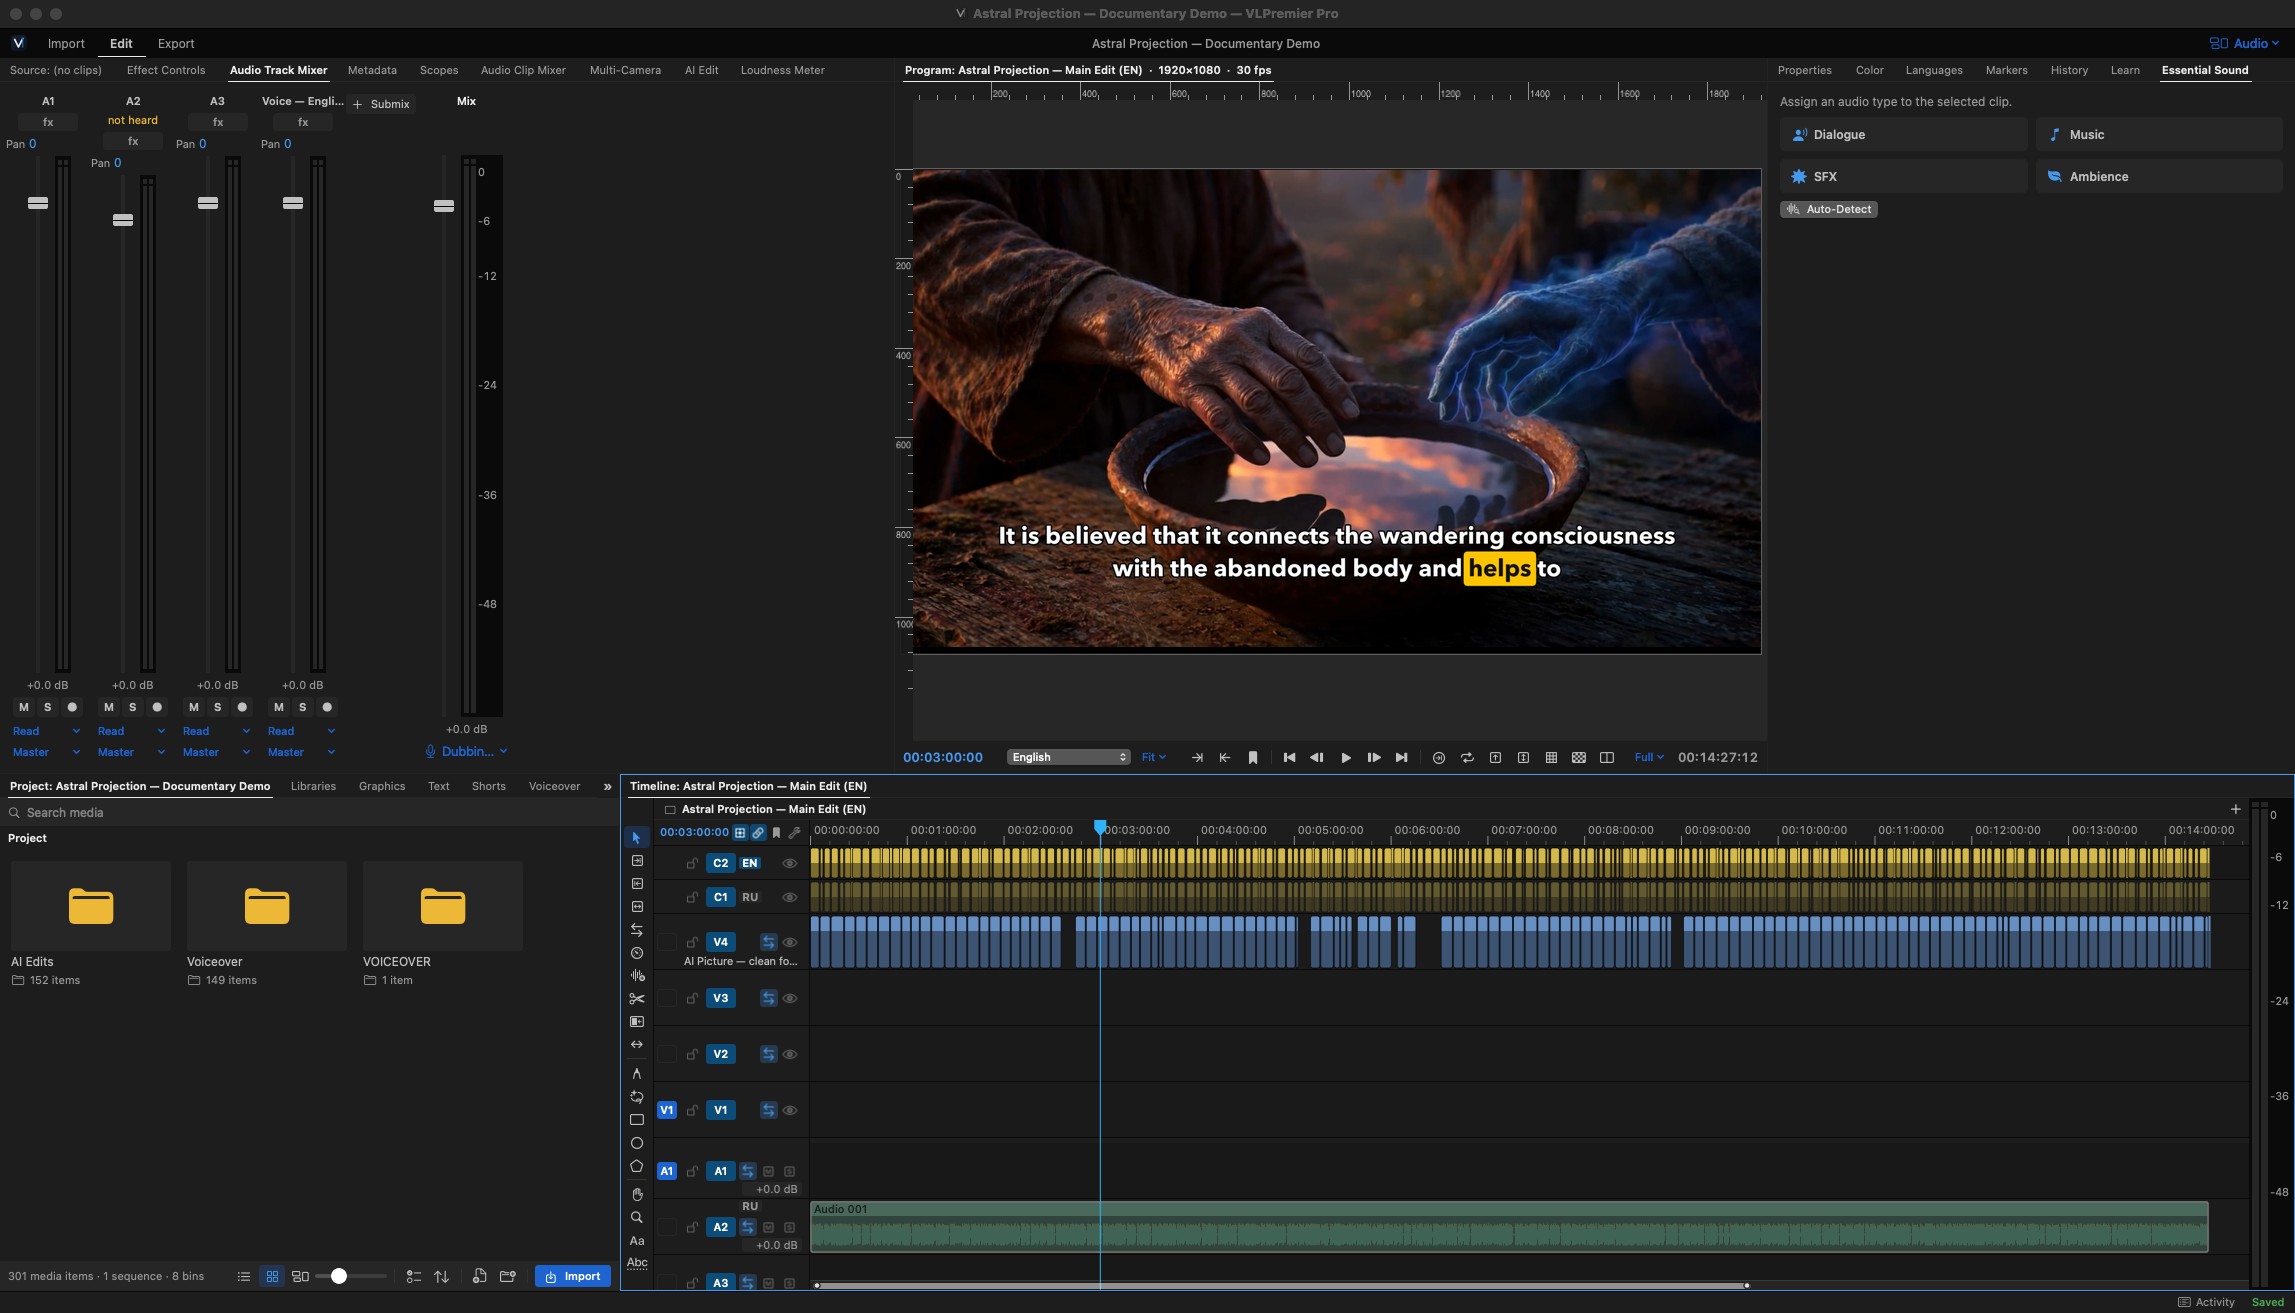Add a Submix channel

tap(381, 104)
